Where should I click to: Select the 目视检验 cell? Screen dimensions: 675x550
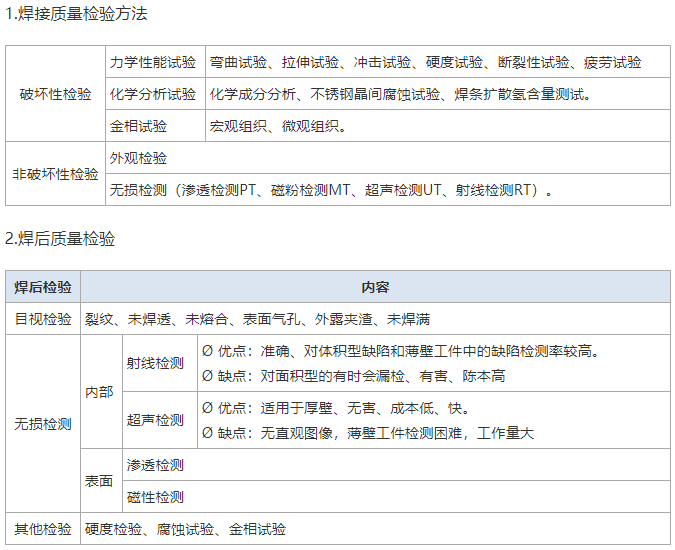[x=43, y=319]
